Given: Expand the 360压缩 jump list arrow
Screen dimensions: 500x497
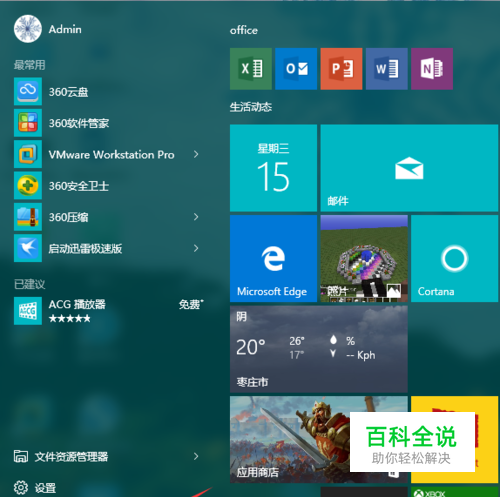Looking at the screenshot, I should click(196, 217).
